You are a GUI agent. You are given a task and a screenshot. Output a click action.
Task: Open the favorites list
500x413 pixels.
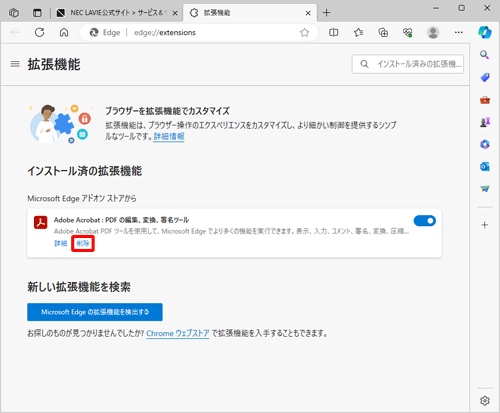(358, 32)
